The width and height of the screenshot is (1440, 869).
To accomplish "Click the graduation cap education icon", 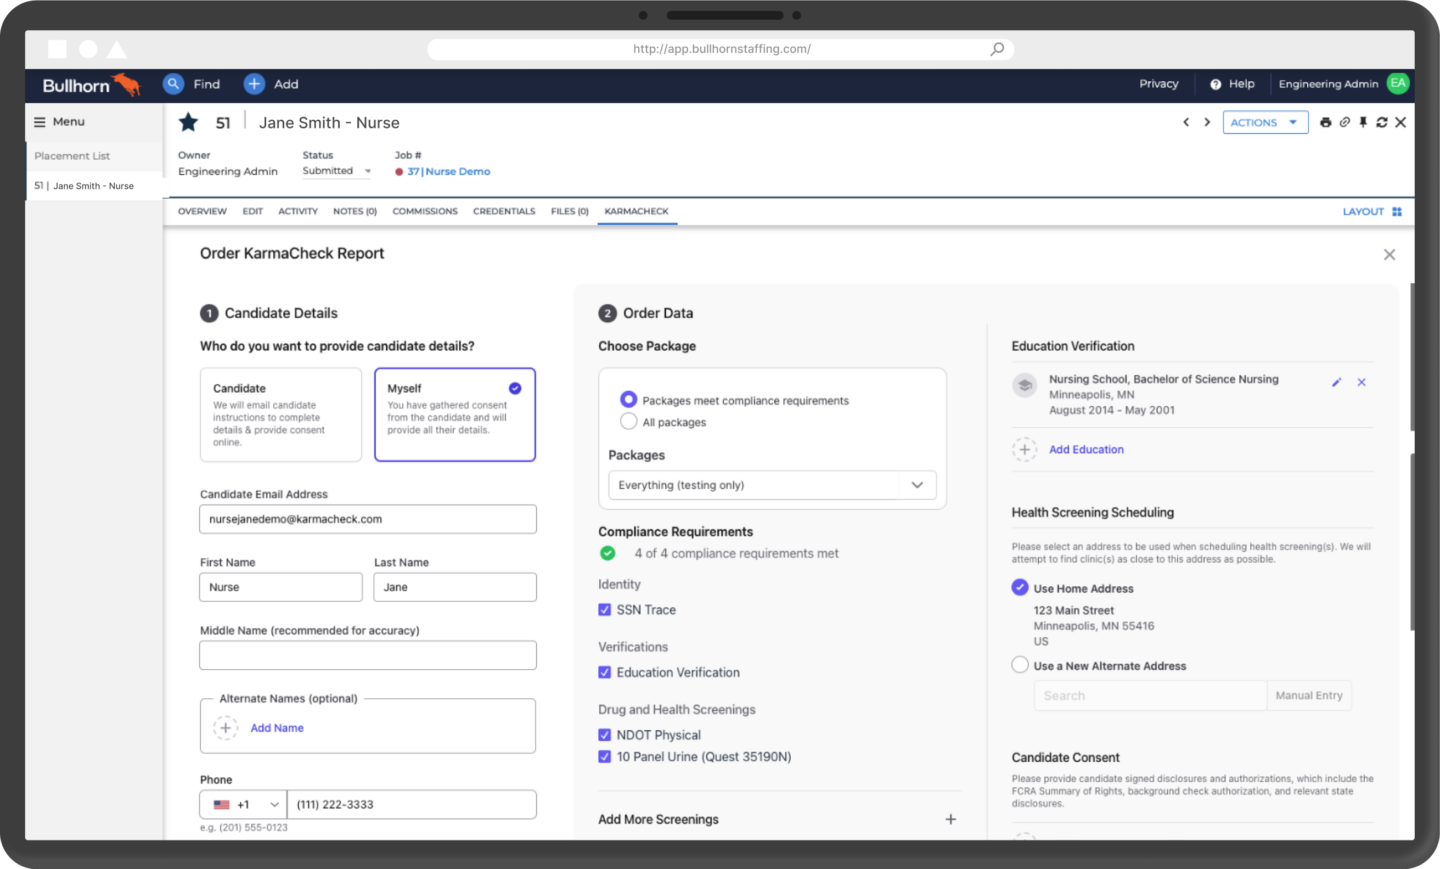I will pos(1024,385).
